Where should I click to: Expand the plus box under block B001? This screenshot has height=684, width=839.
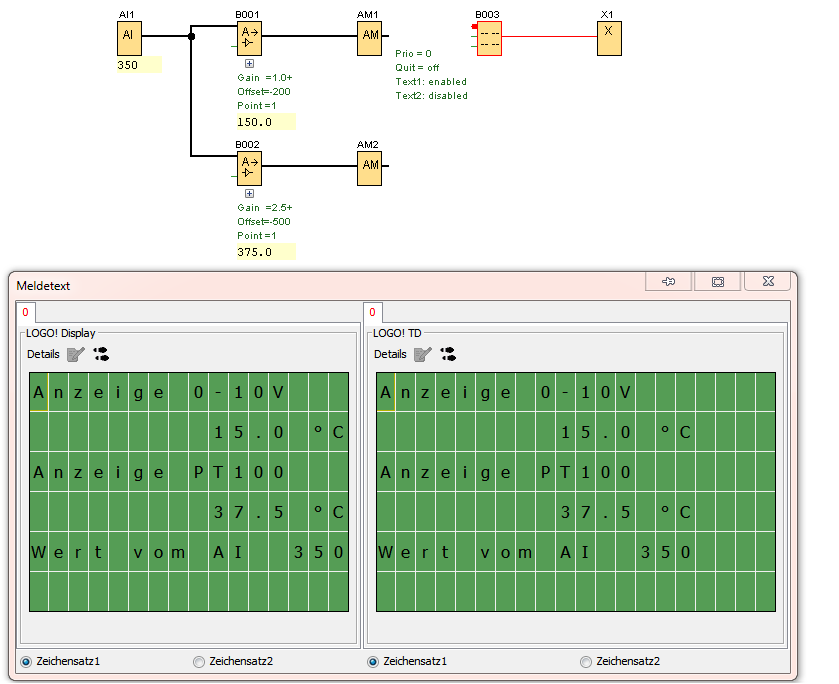point(249,64)
